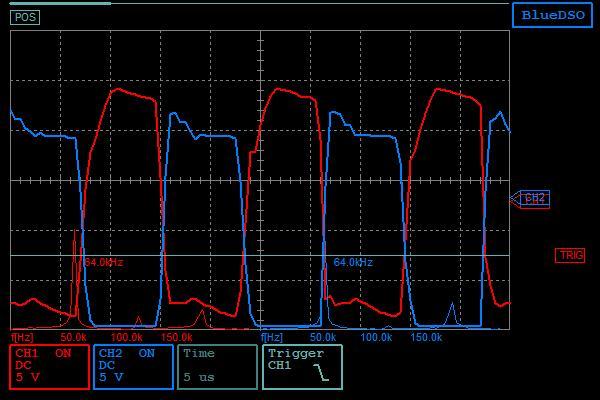Image resolution: width=600 pixels, height=400 pixels.
Task: Click the red 150.0k axis value
Action: click(x=176, y=338)
